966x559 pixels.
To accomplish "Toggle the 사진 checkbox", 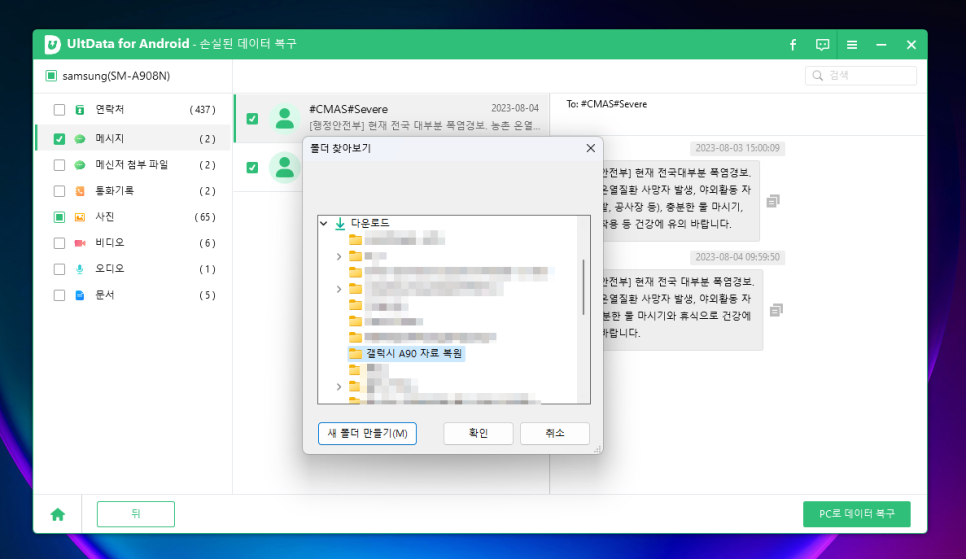I will point(59,217).
